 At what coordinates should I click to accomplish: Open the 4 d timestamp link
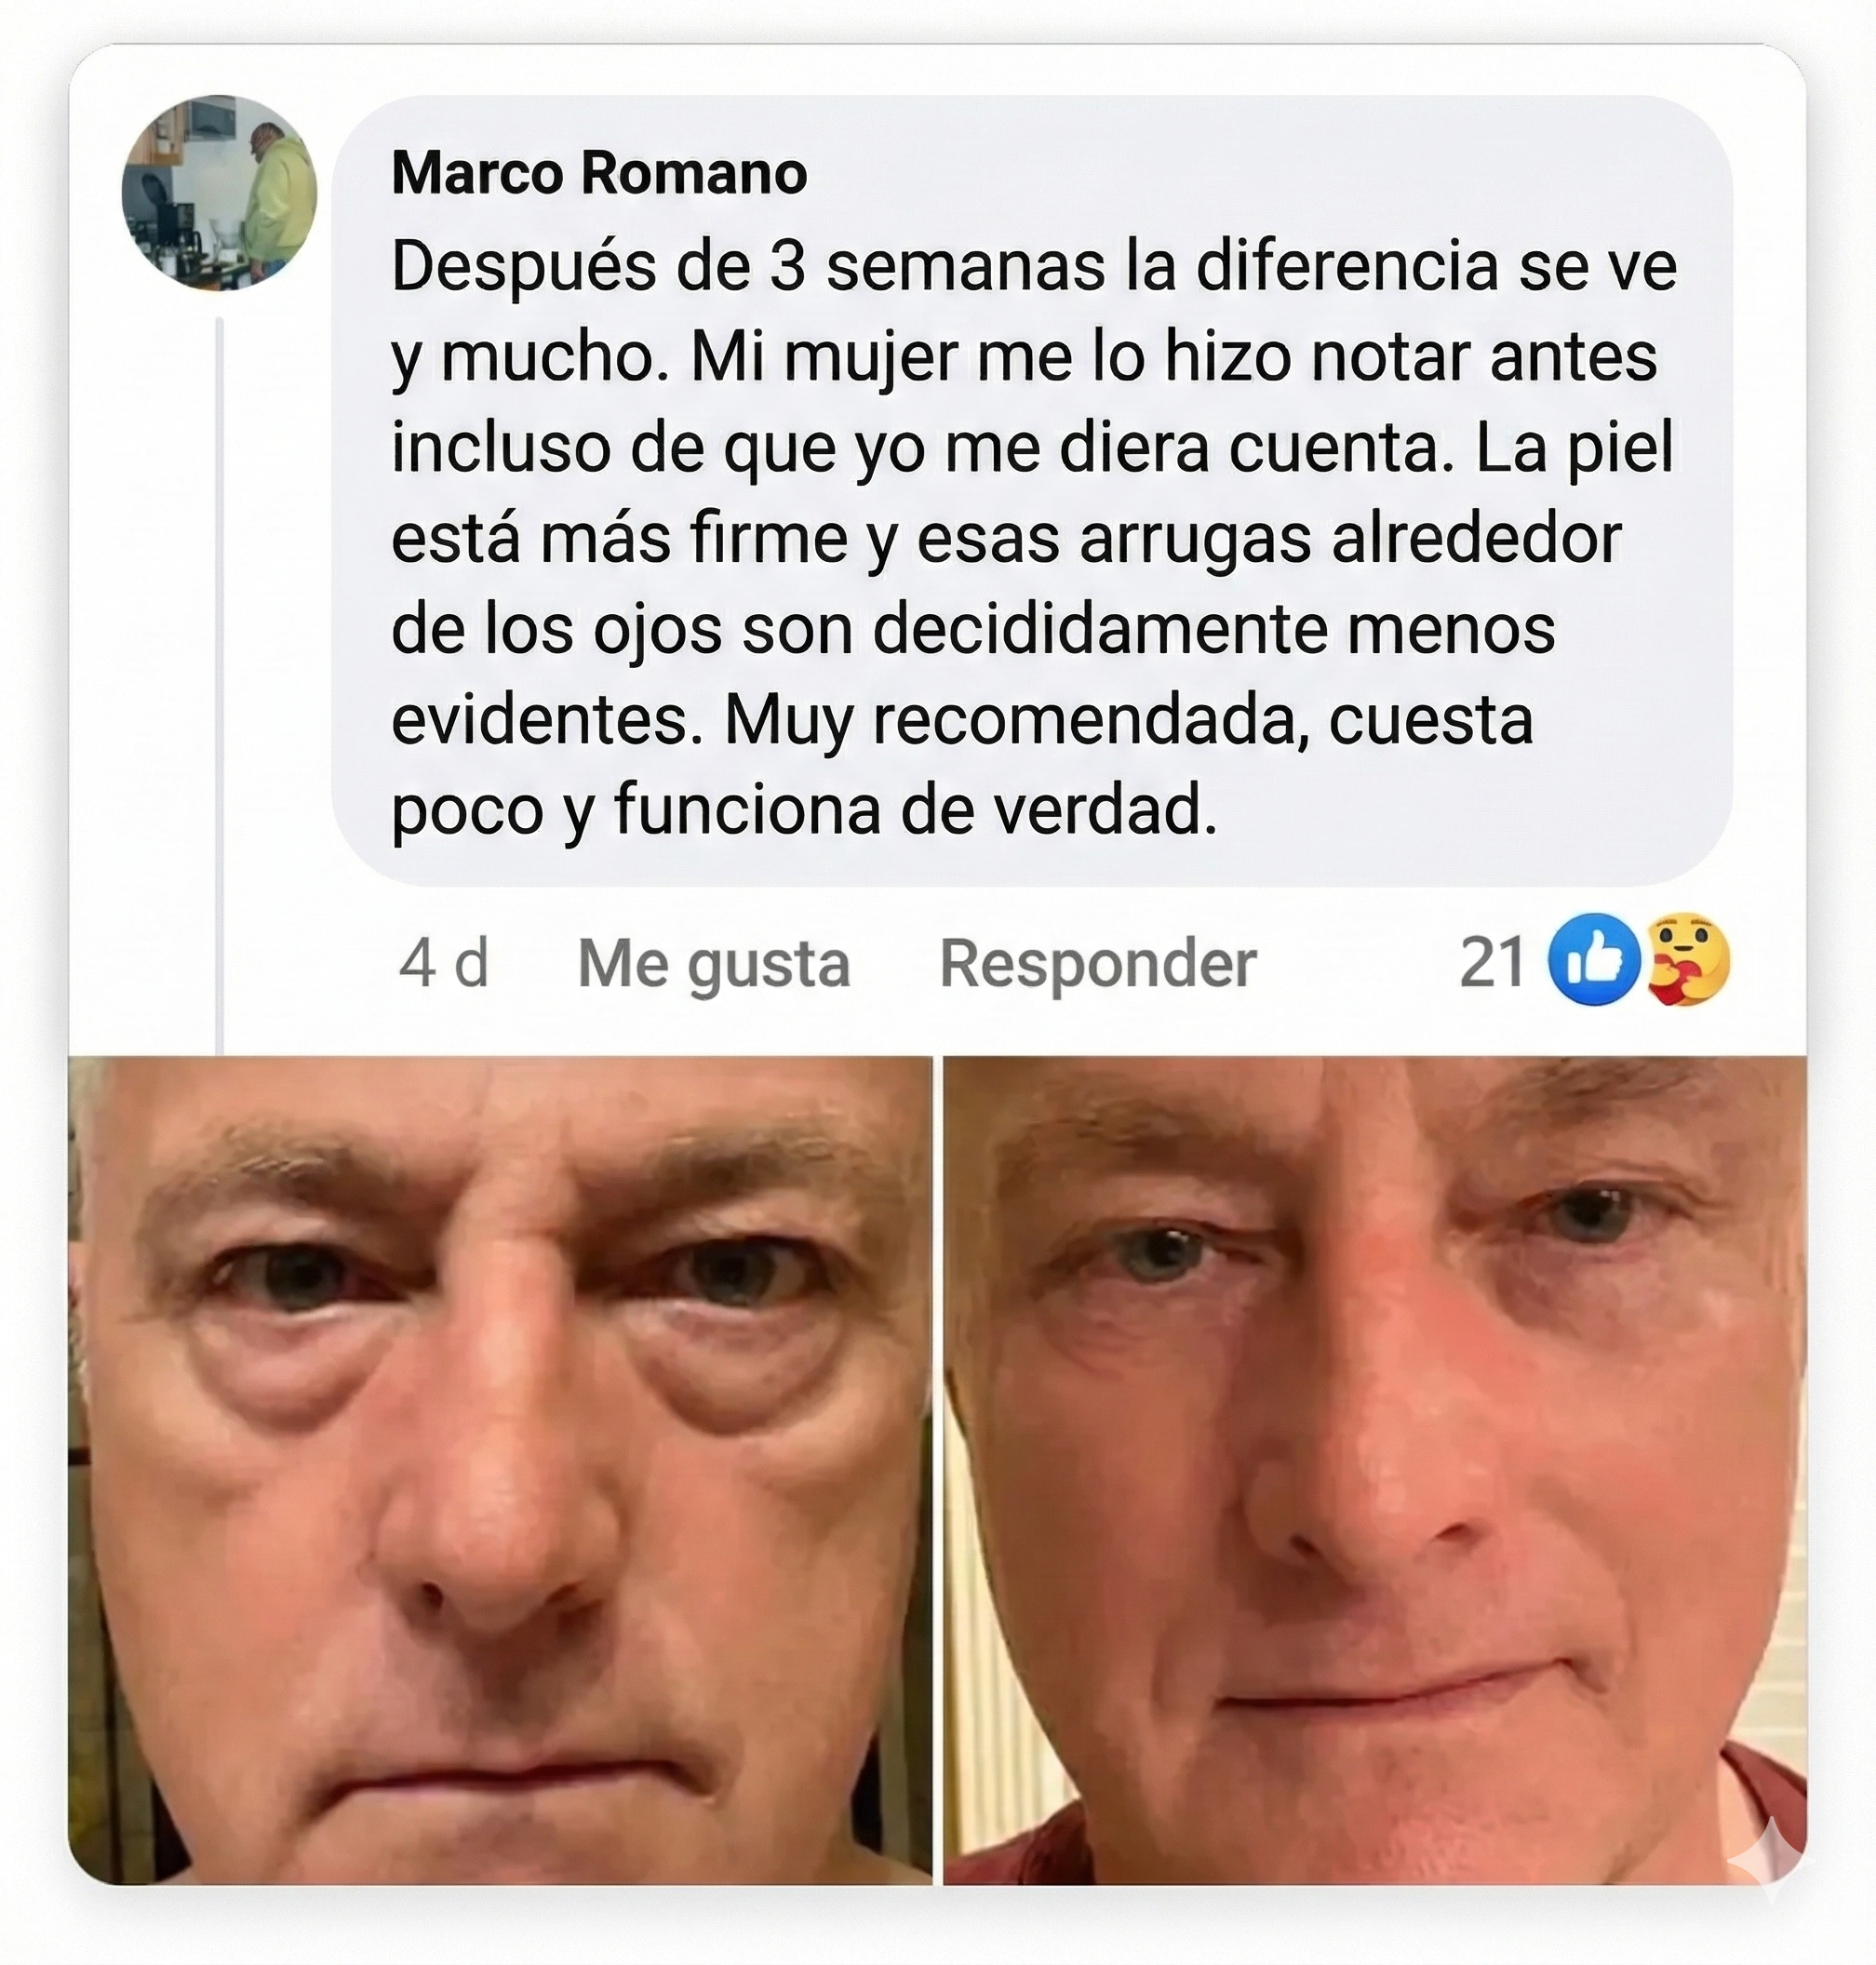pyautogui.click(x=443, y=963)
